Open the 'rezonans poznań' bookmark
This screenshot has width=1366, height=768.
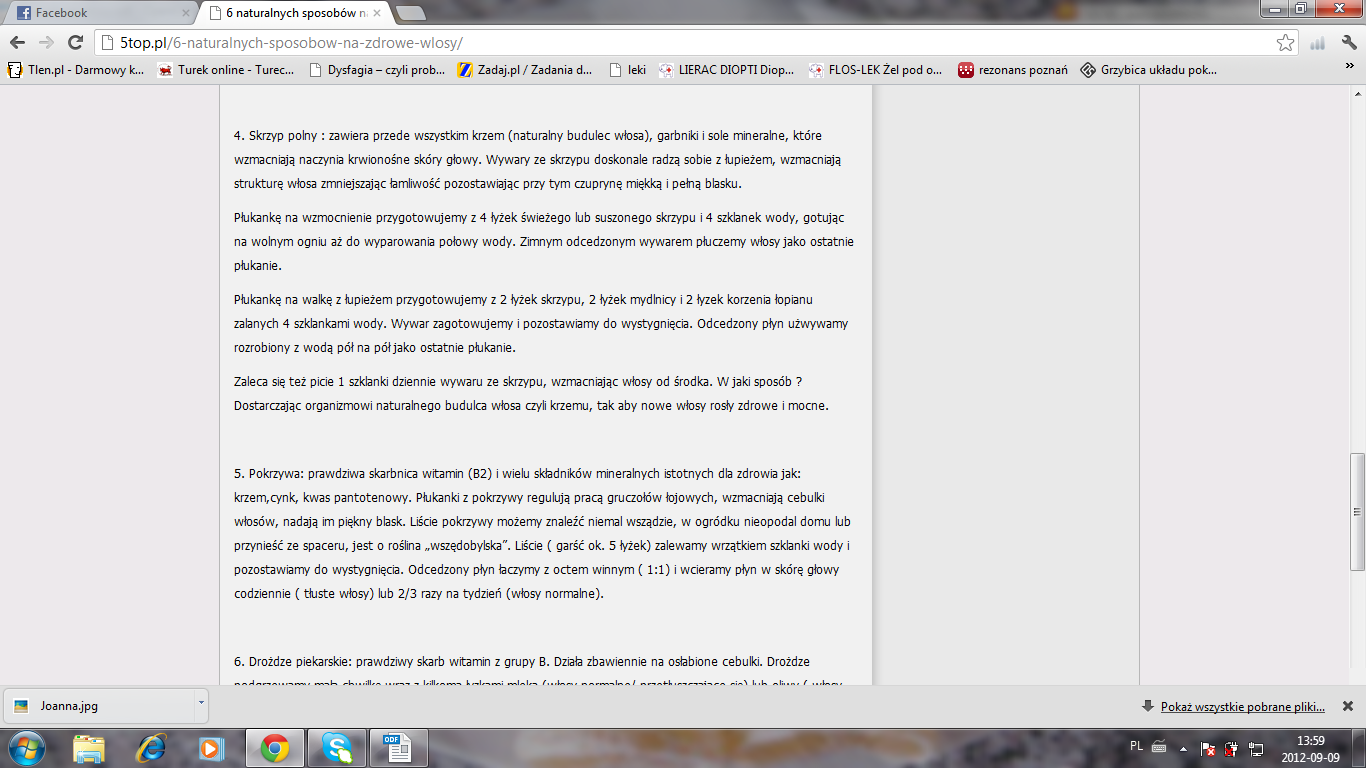pyautogui.click(x=1012, y=70)
